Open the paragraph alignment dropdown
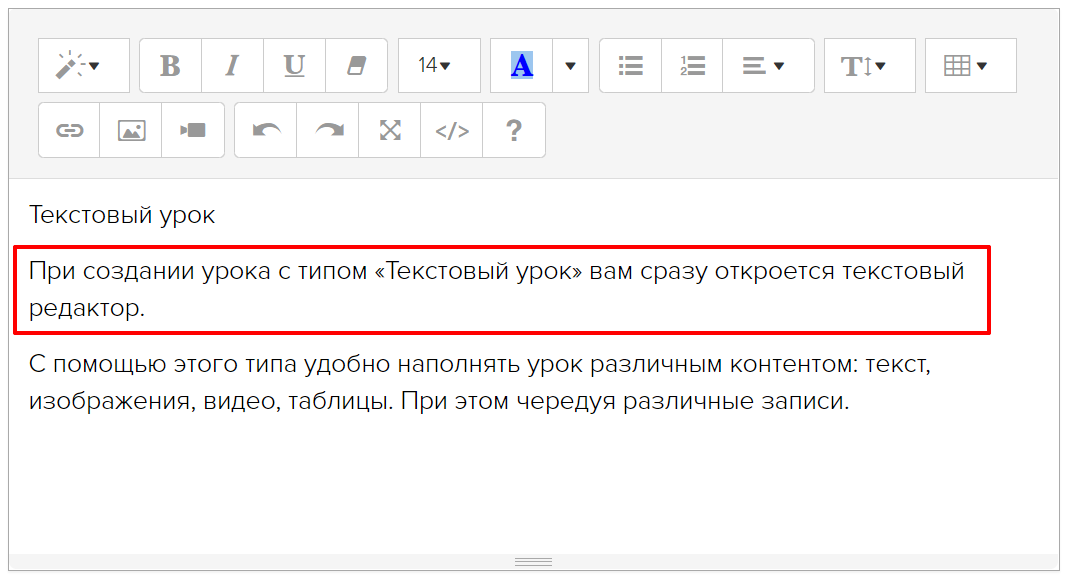Screen dimensions: 1070x580 (x=767, y=66)
